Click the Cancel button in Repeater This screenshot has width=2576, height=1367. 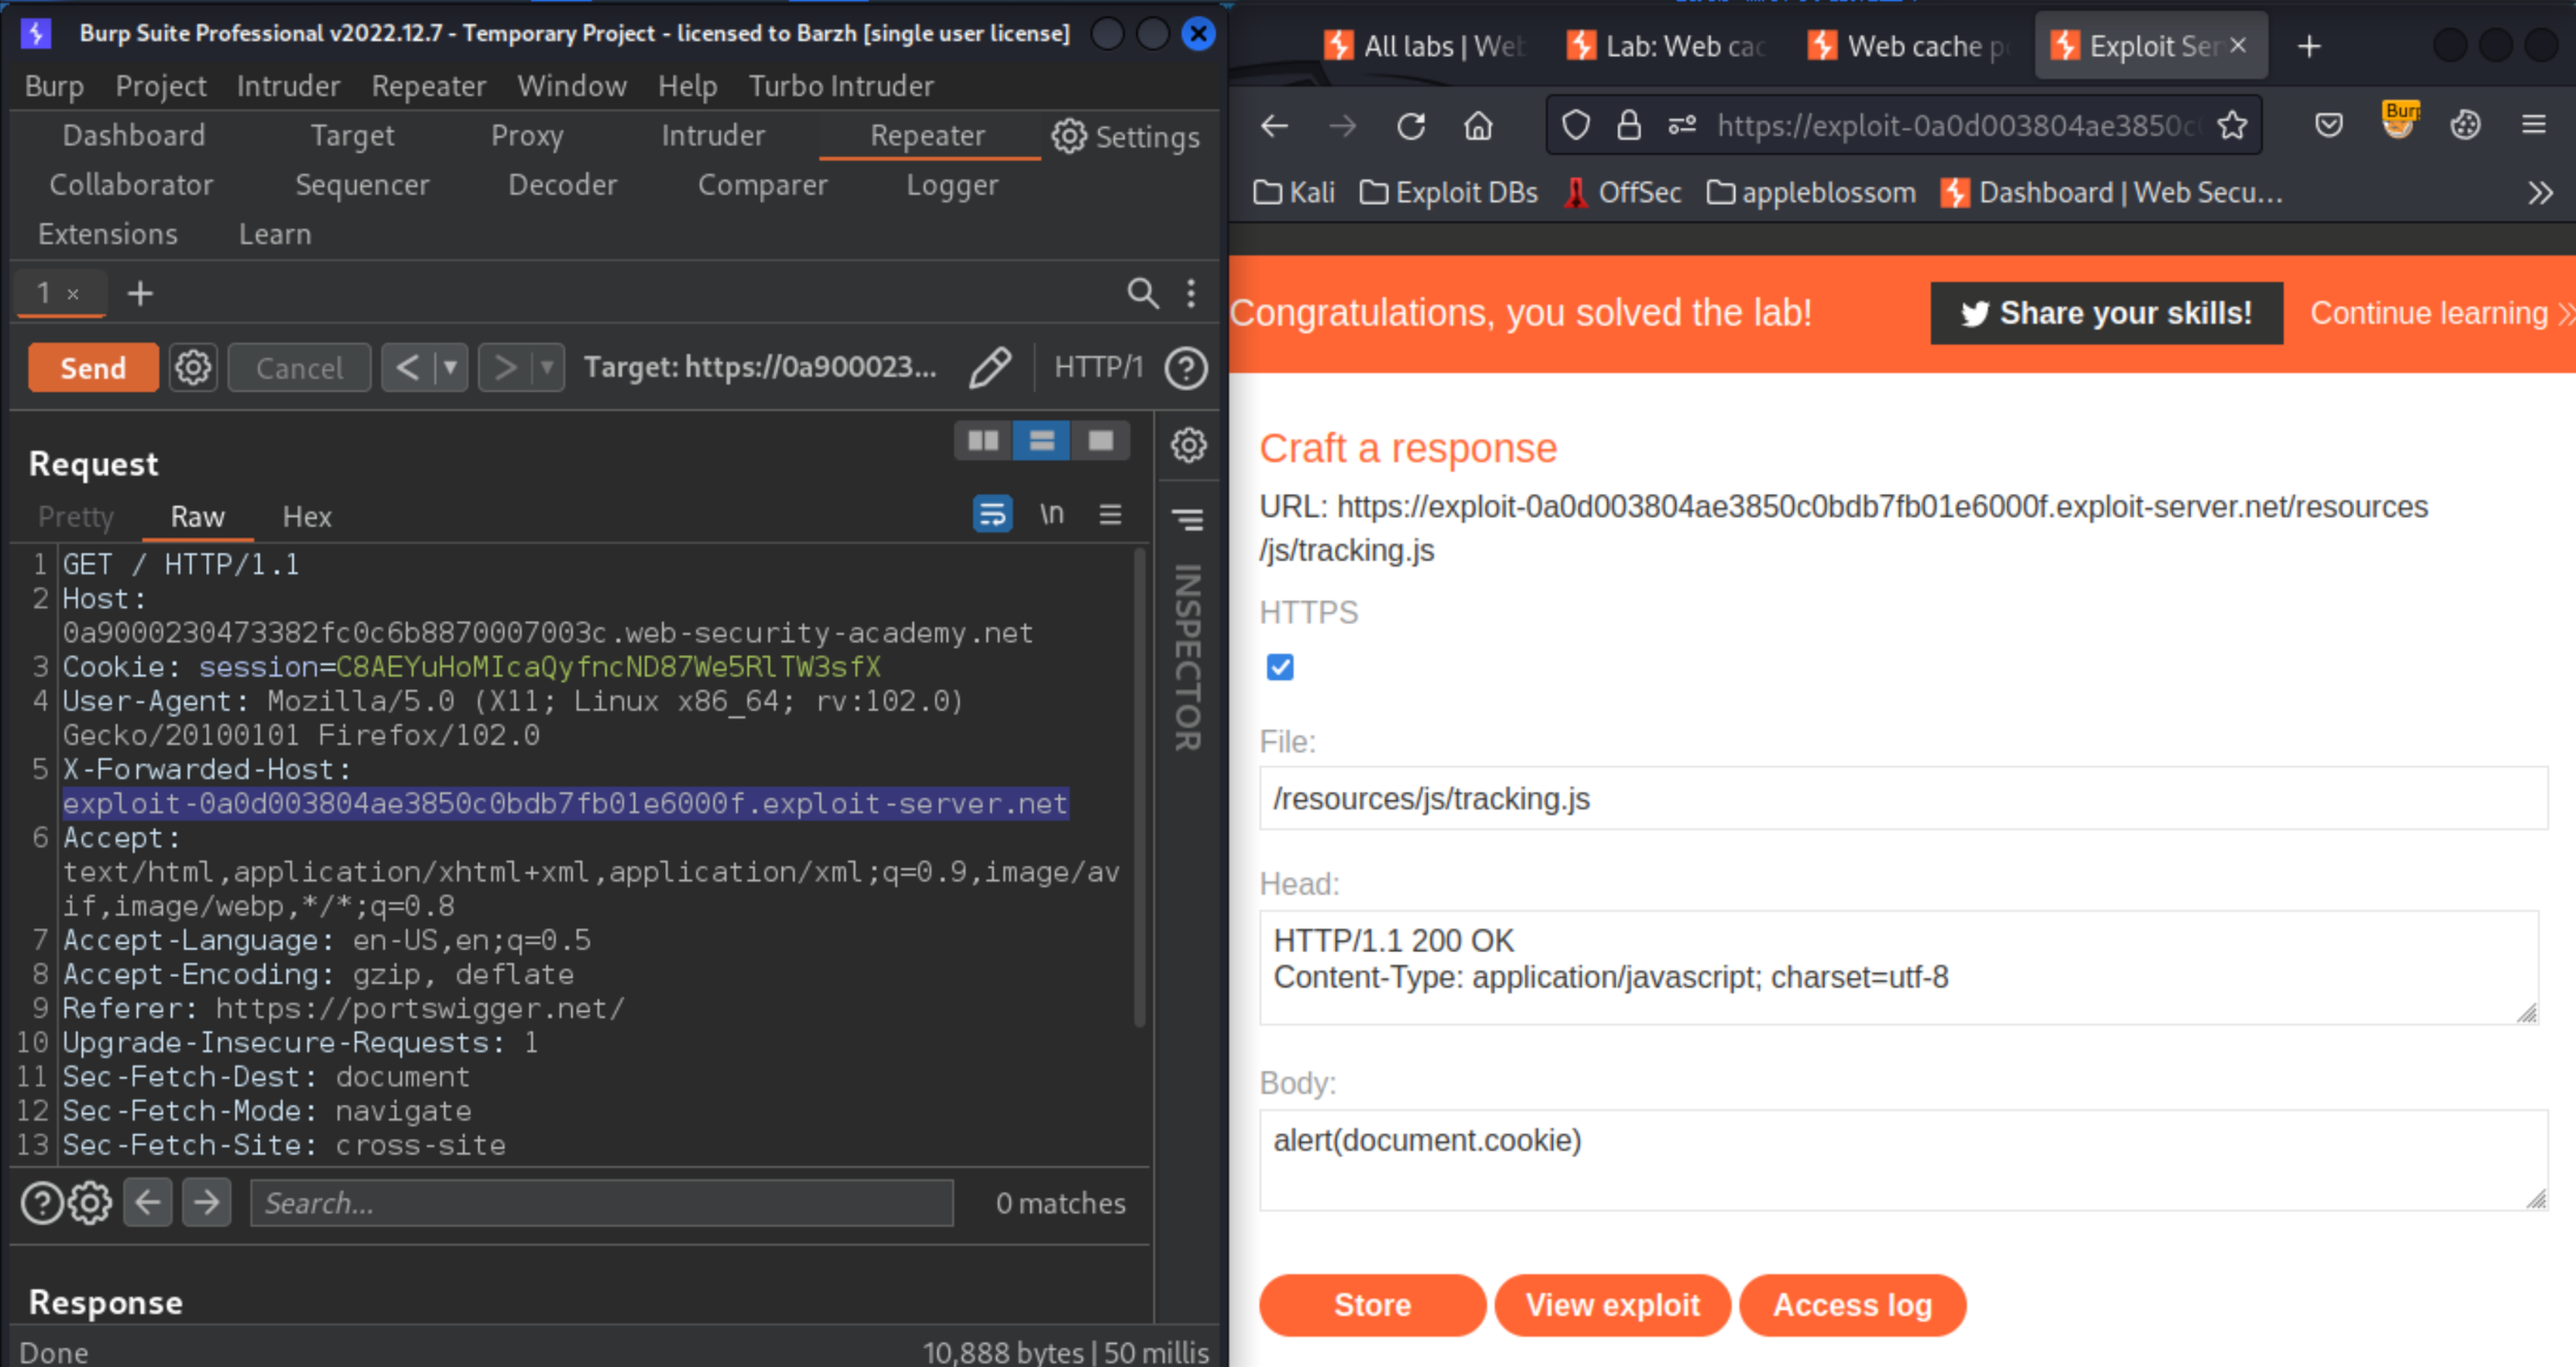[299, 368]
